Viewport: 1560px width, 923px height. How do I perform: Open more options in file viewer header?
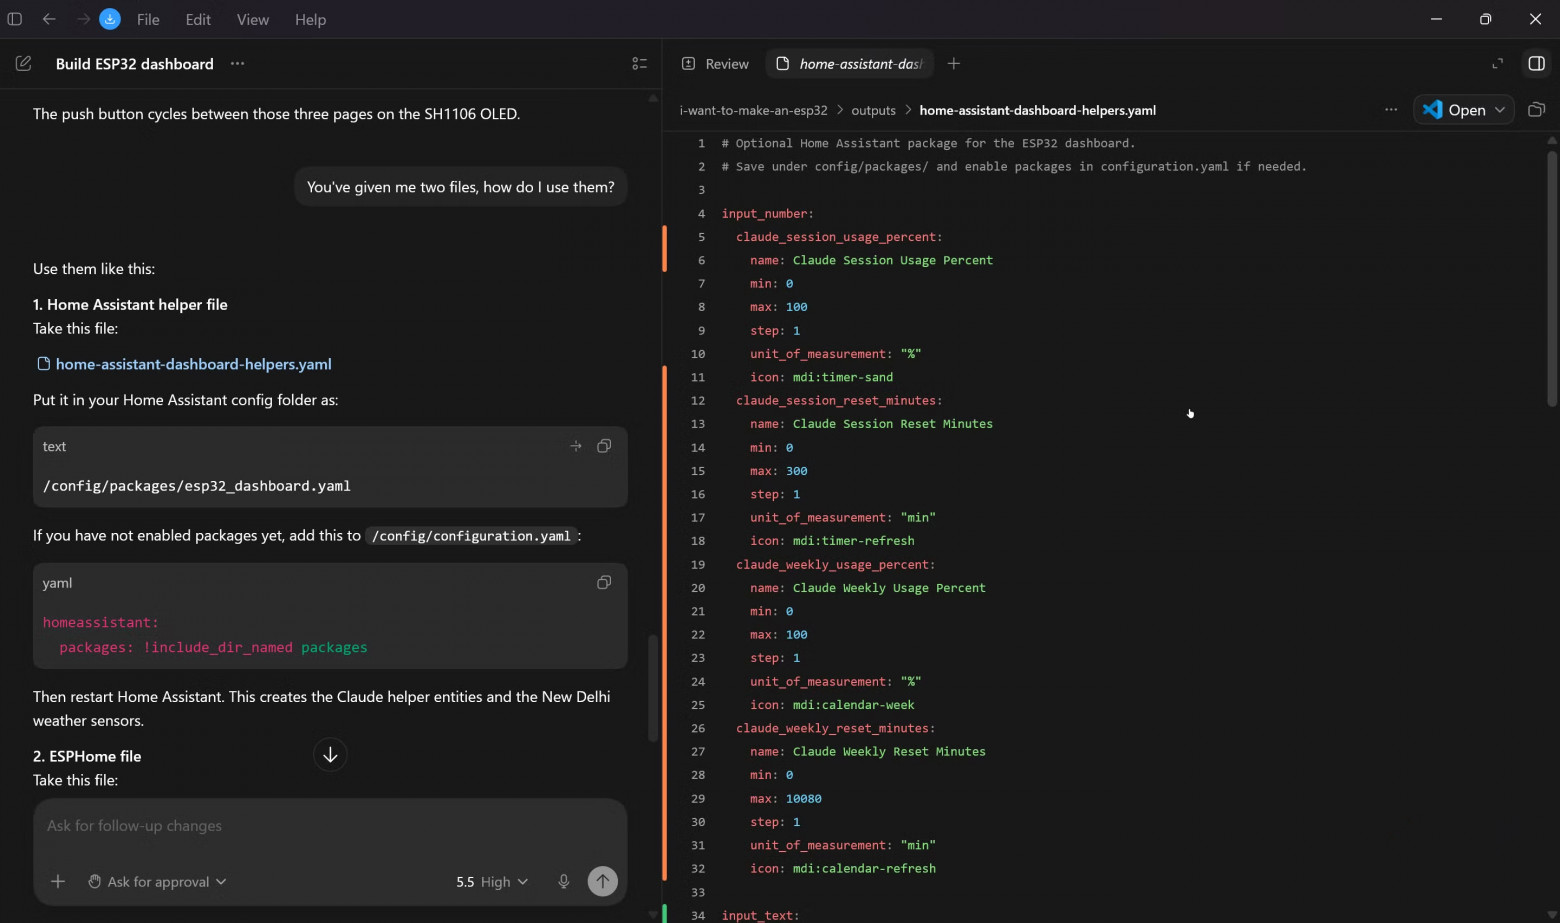[1391, 110]
